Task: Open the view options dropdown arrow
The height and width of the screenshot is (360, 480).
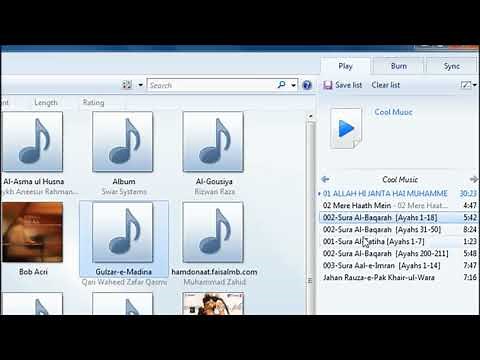Action: click(x=140, y=85)
